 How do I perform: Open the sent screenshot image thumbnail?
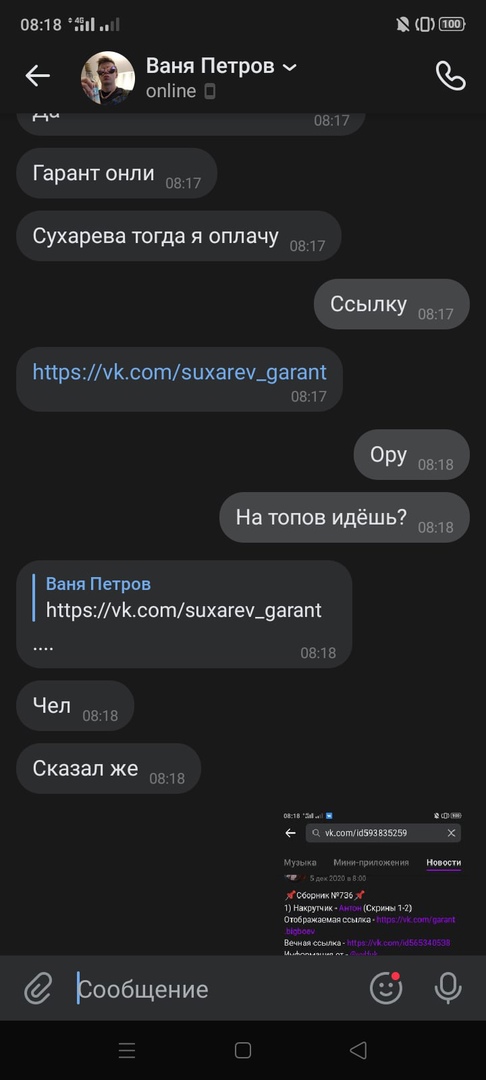click(x=373, y=882)
